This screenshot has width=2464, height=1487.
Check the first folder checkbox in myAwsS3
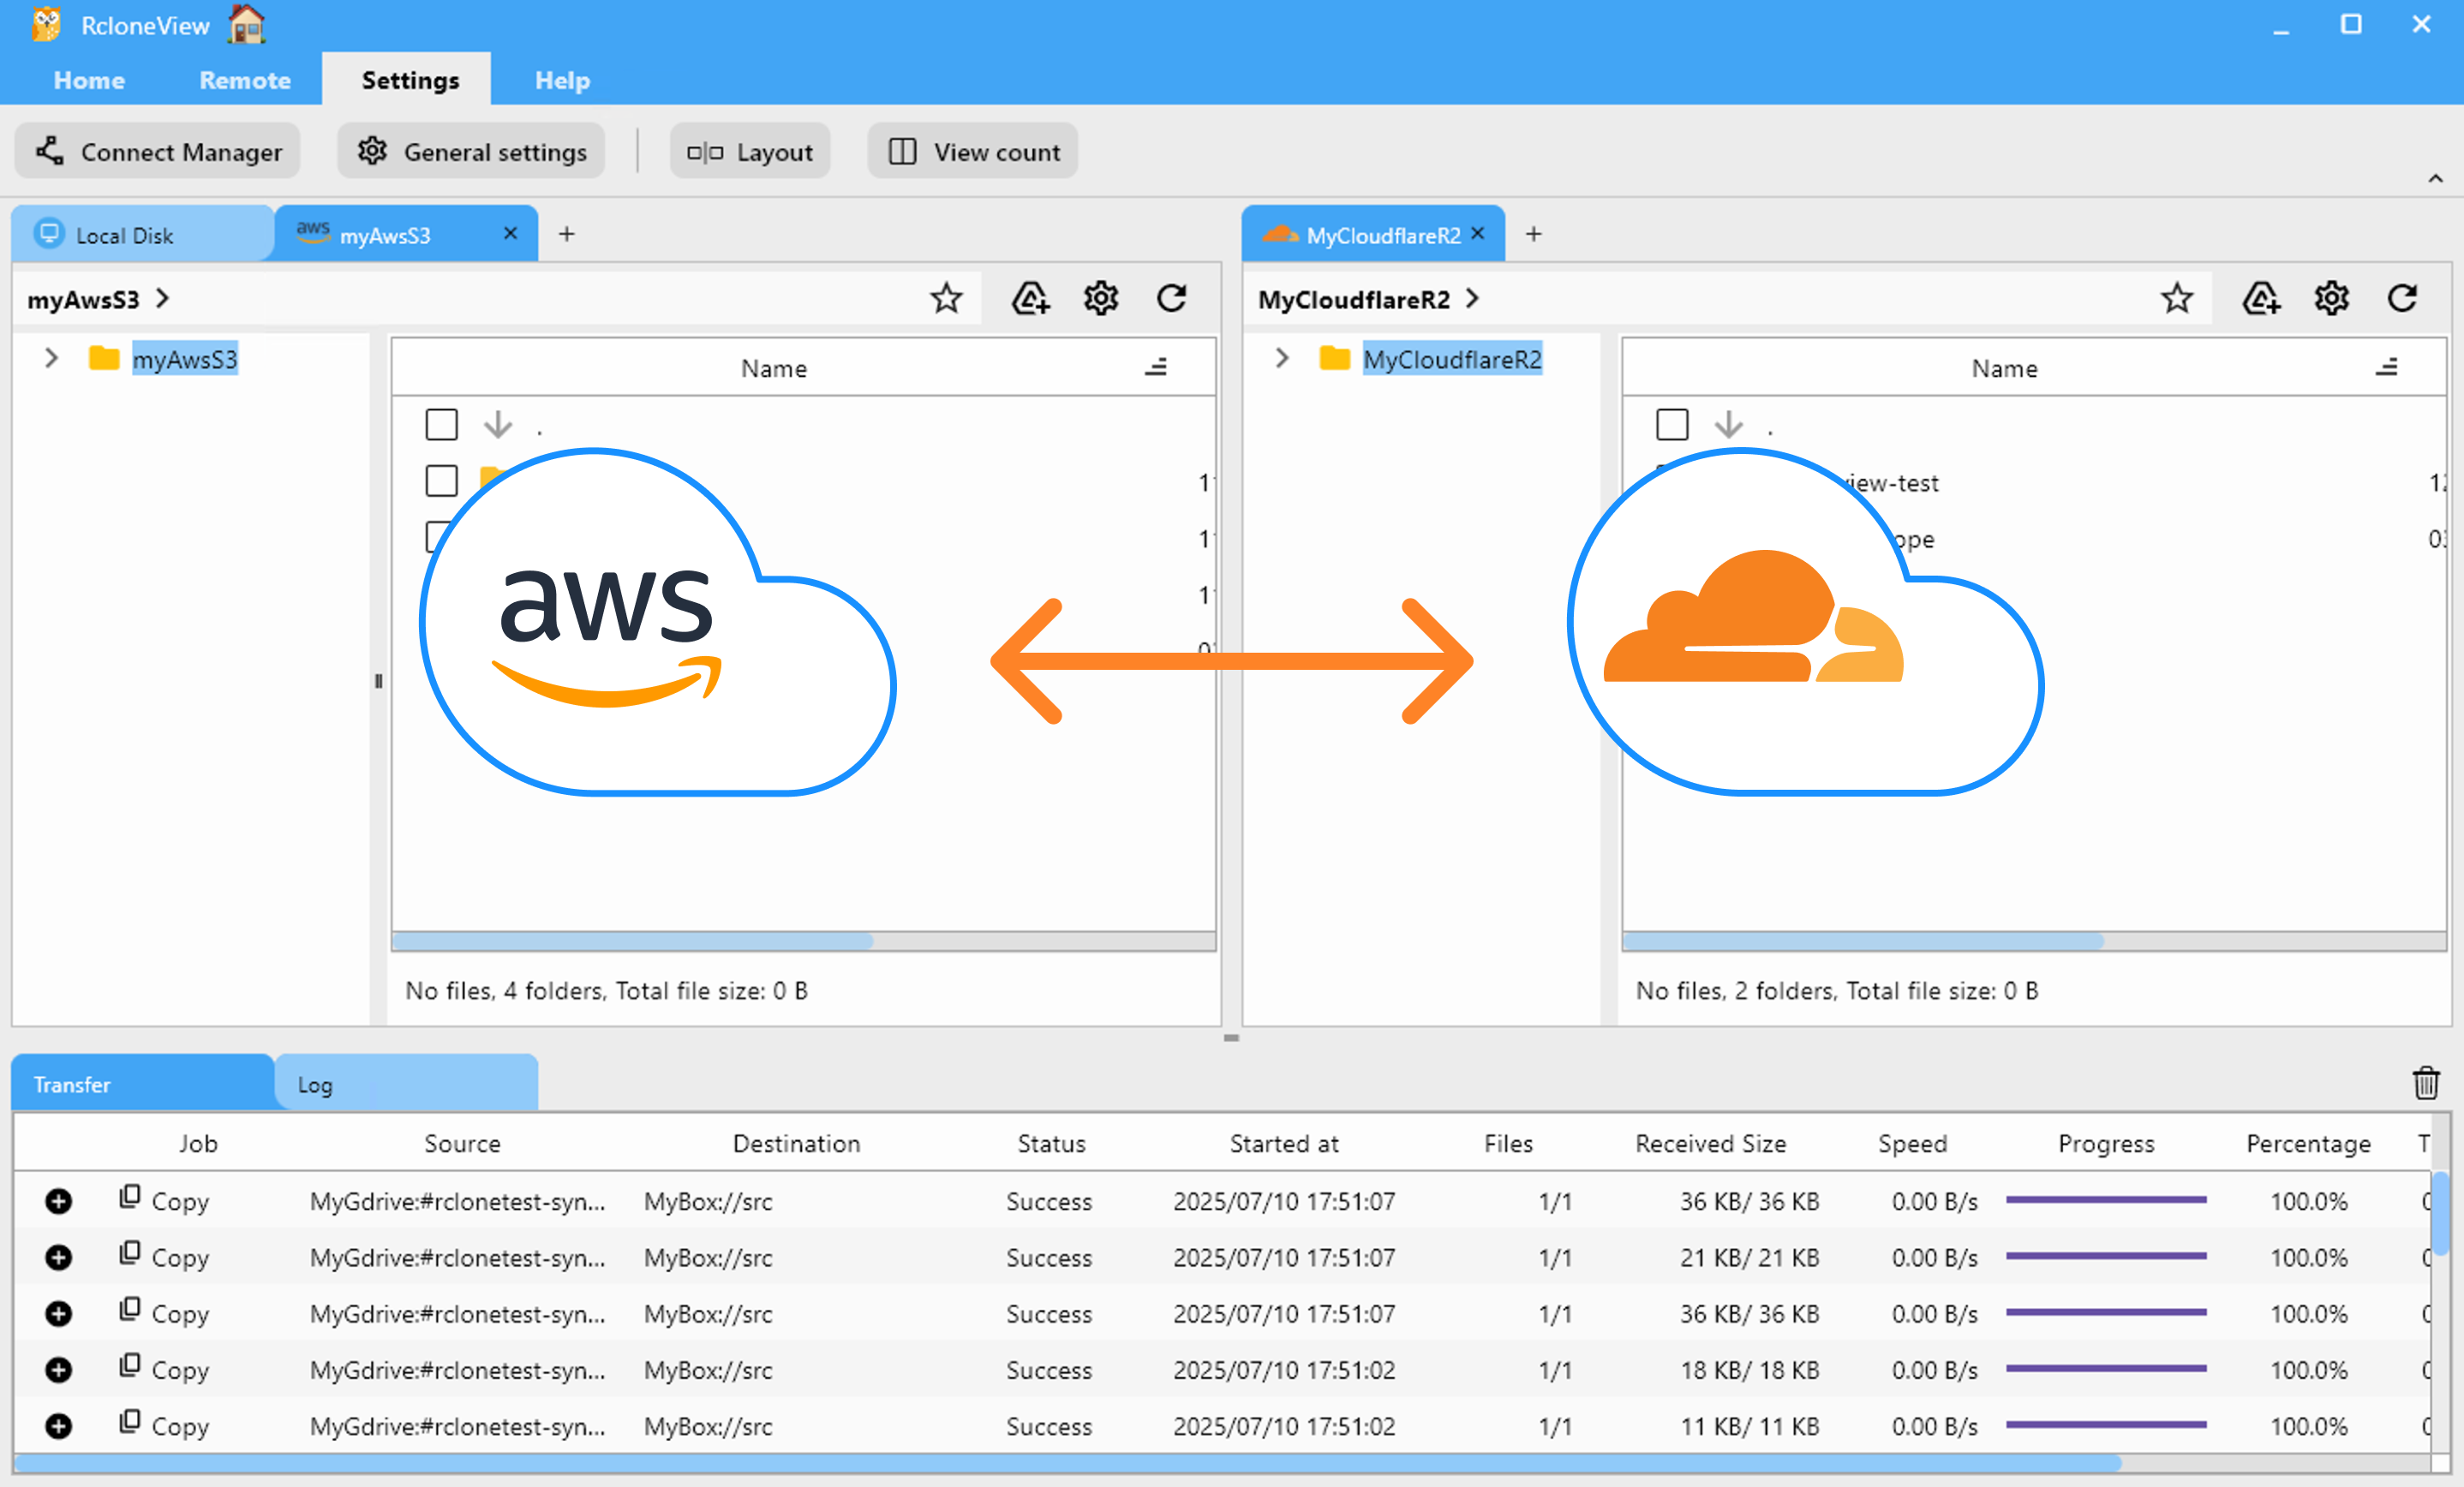(441, 480)
